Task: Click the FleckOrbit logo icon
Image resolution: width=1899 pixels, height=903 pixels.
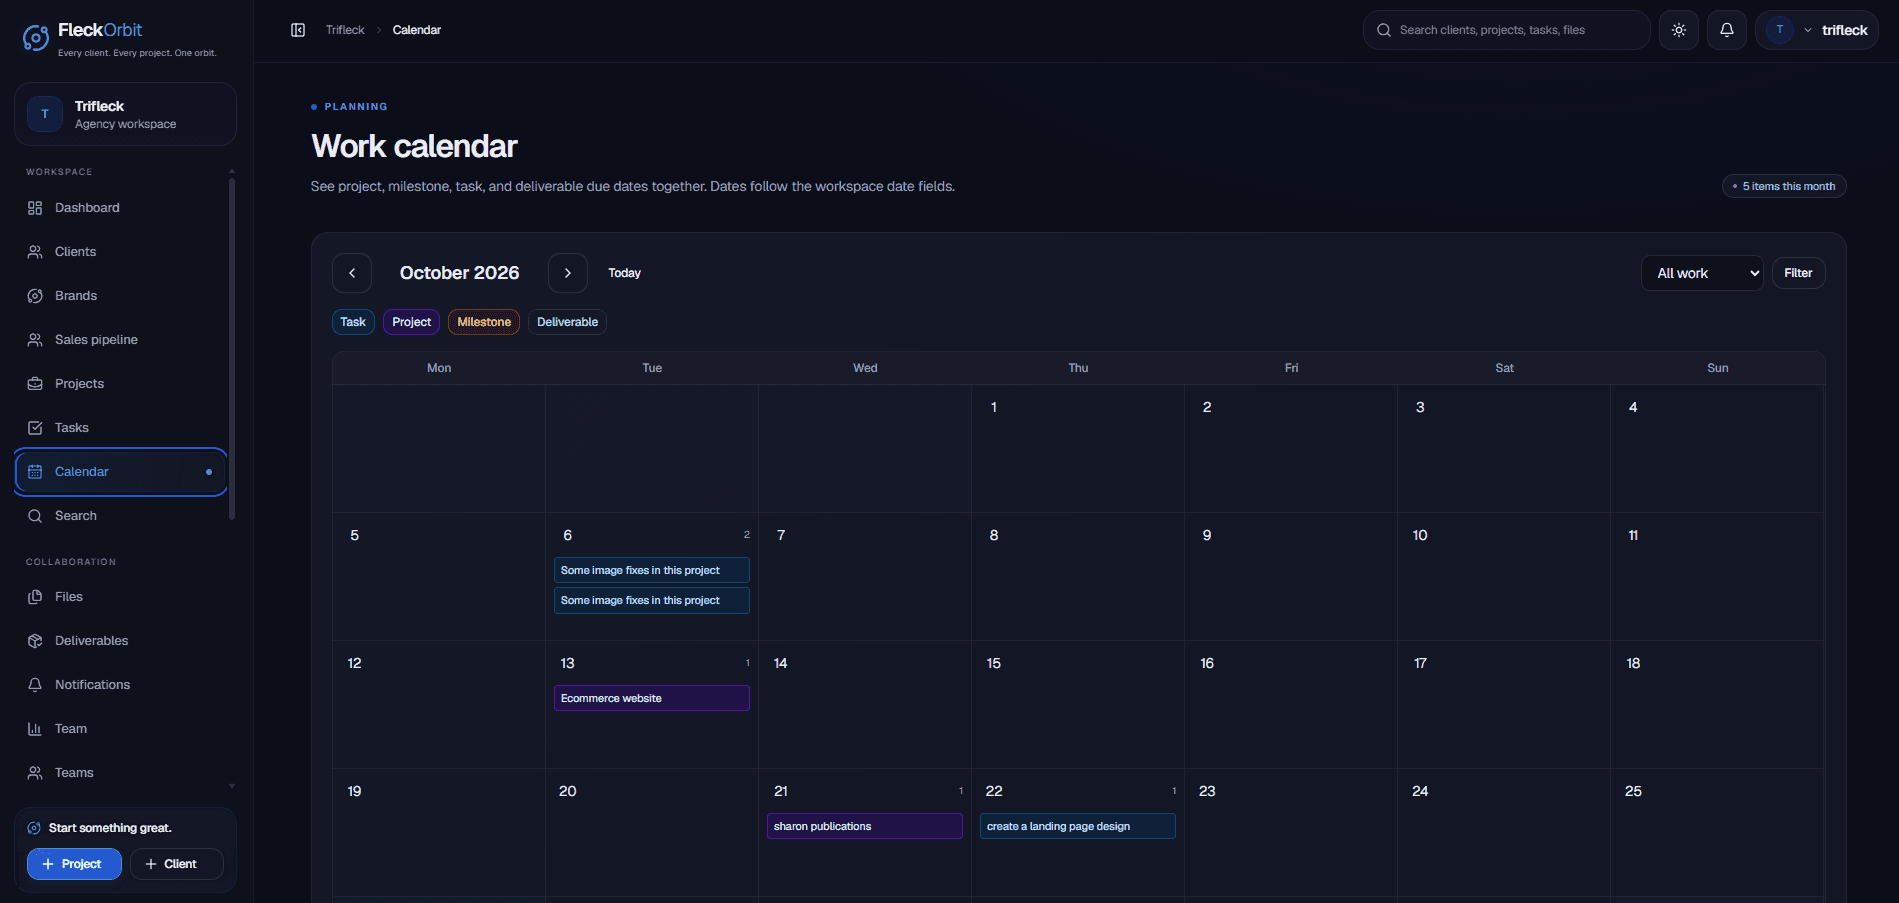Action: pyautogui.click(x=36, y=38)
